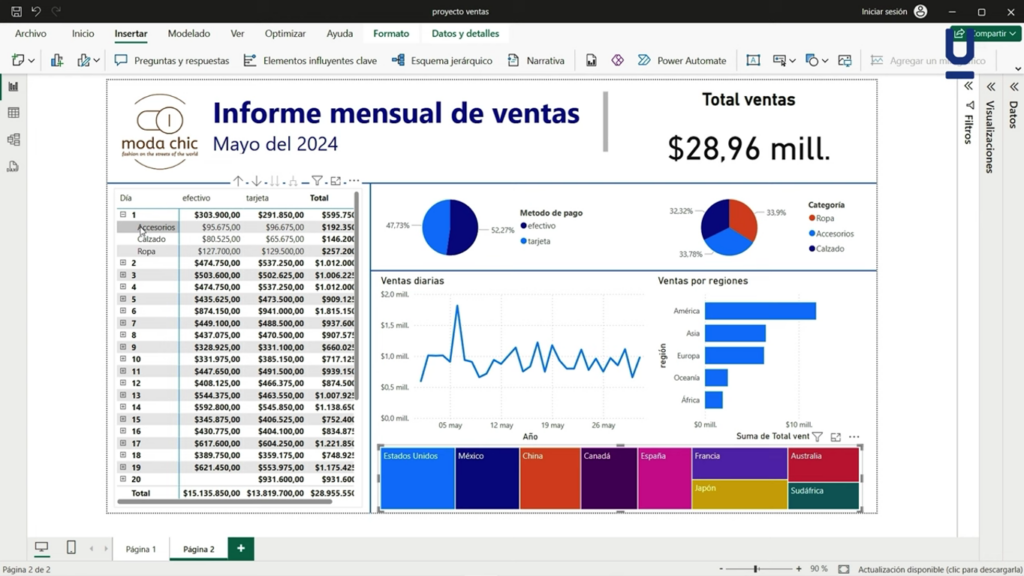Viewport: 1024px width, 576px height.
Task: Open focus mode on the matrix visual
Action: click(335, 182)
